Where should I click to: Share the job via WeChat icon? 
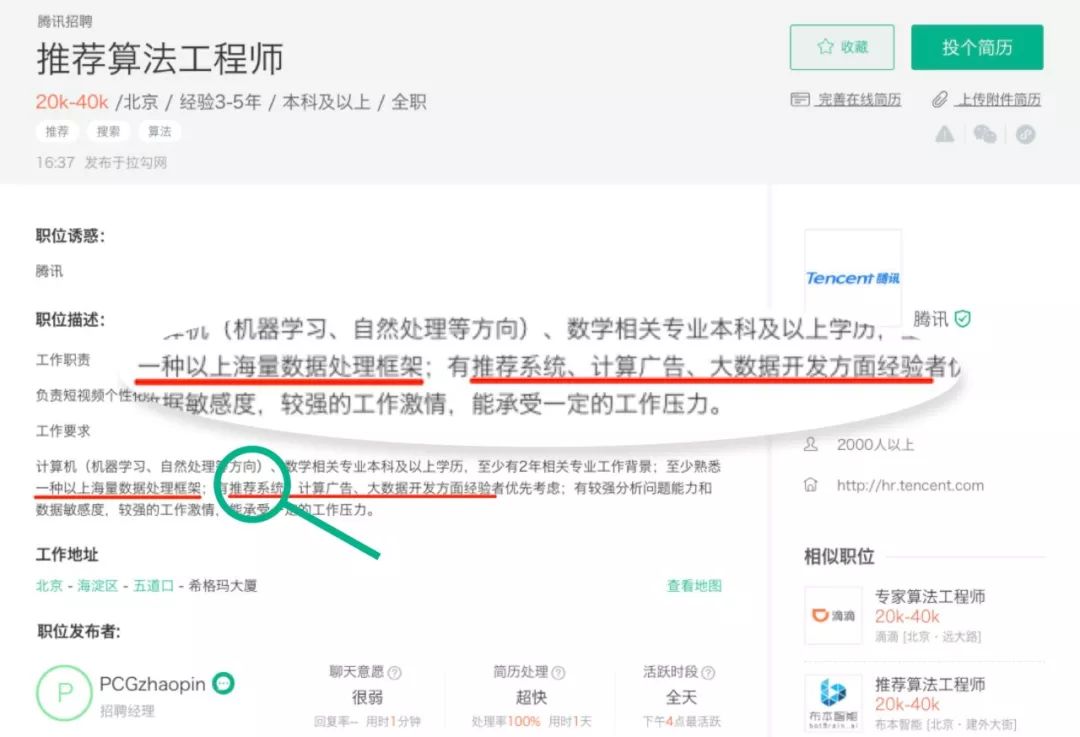(x=985, y=134)
